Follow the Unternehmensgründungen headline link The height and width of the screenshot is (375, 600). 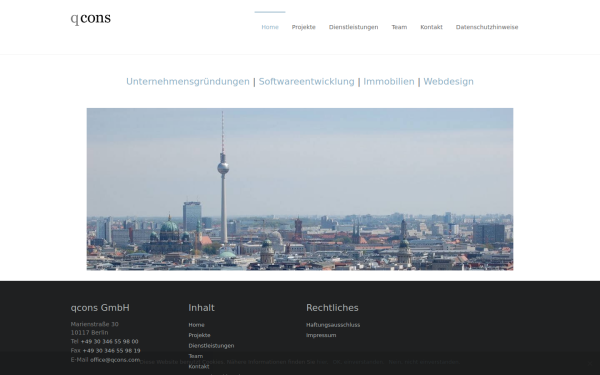[188, 82]
